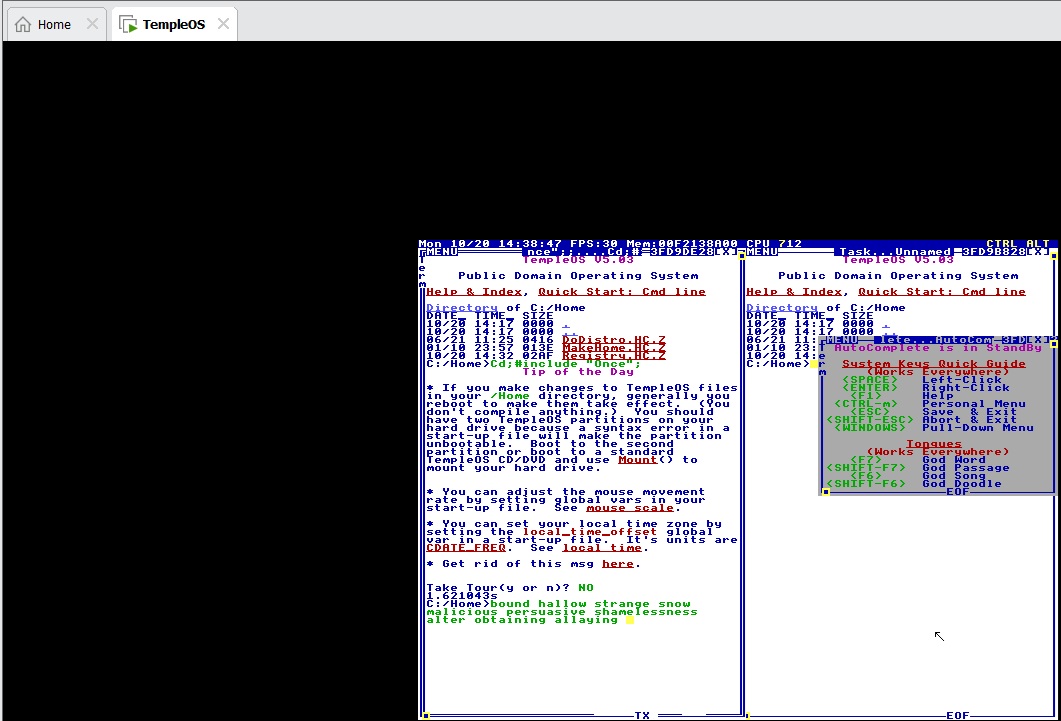Click the date/time readout in top status bar
The height and width of the screenshot is (721, 1061).
(x=490, y=243)
